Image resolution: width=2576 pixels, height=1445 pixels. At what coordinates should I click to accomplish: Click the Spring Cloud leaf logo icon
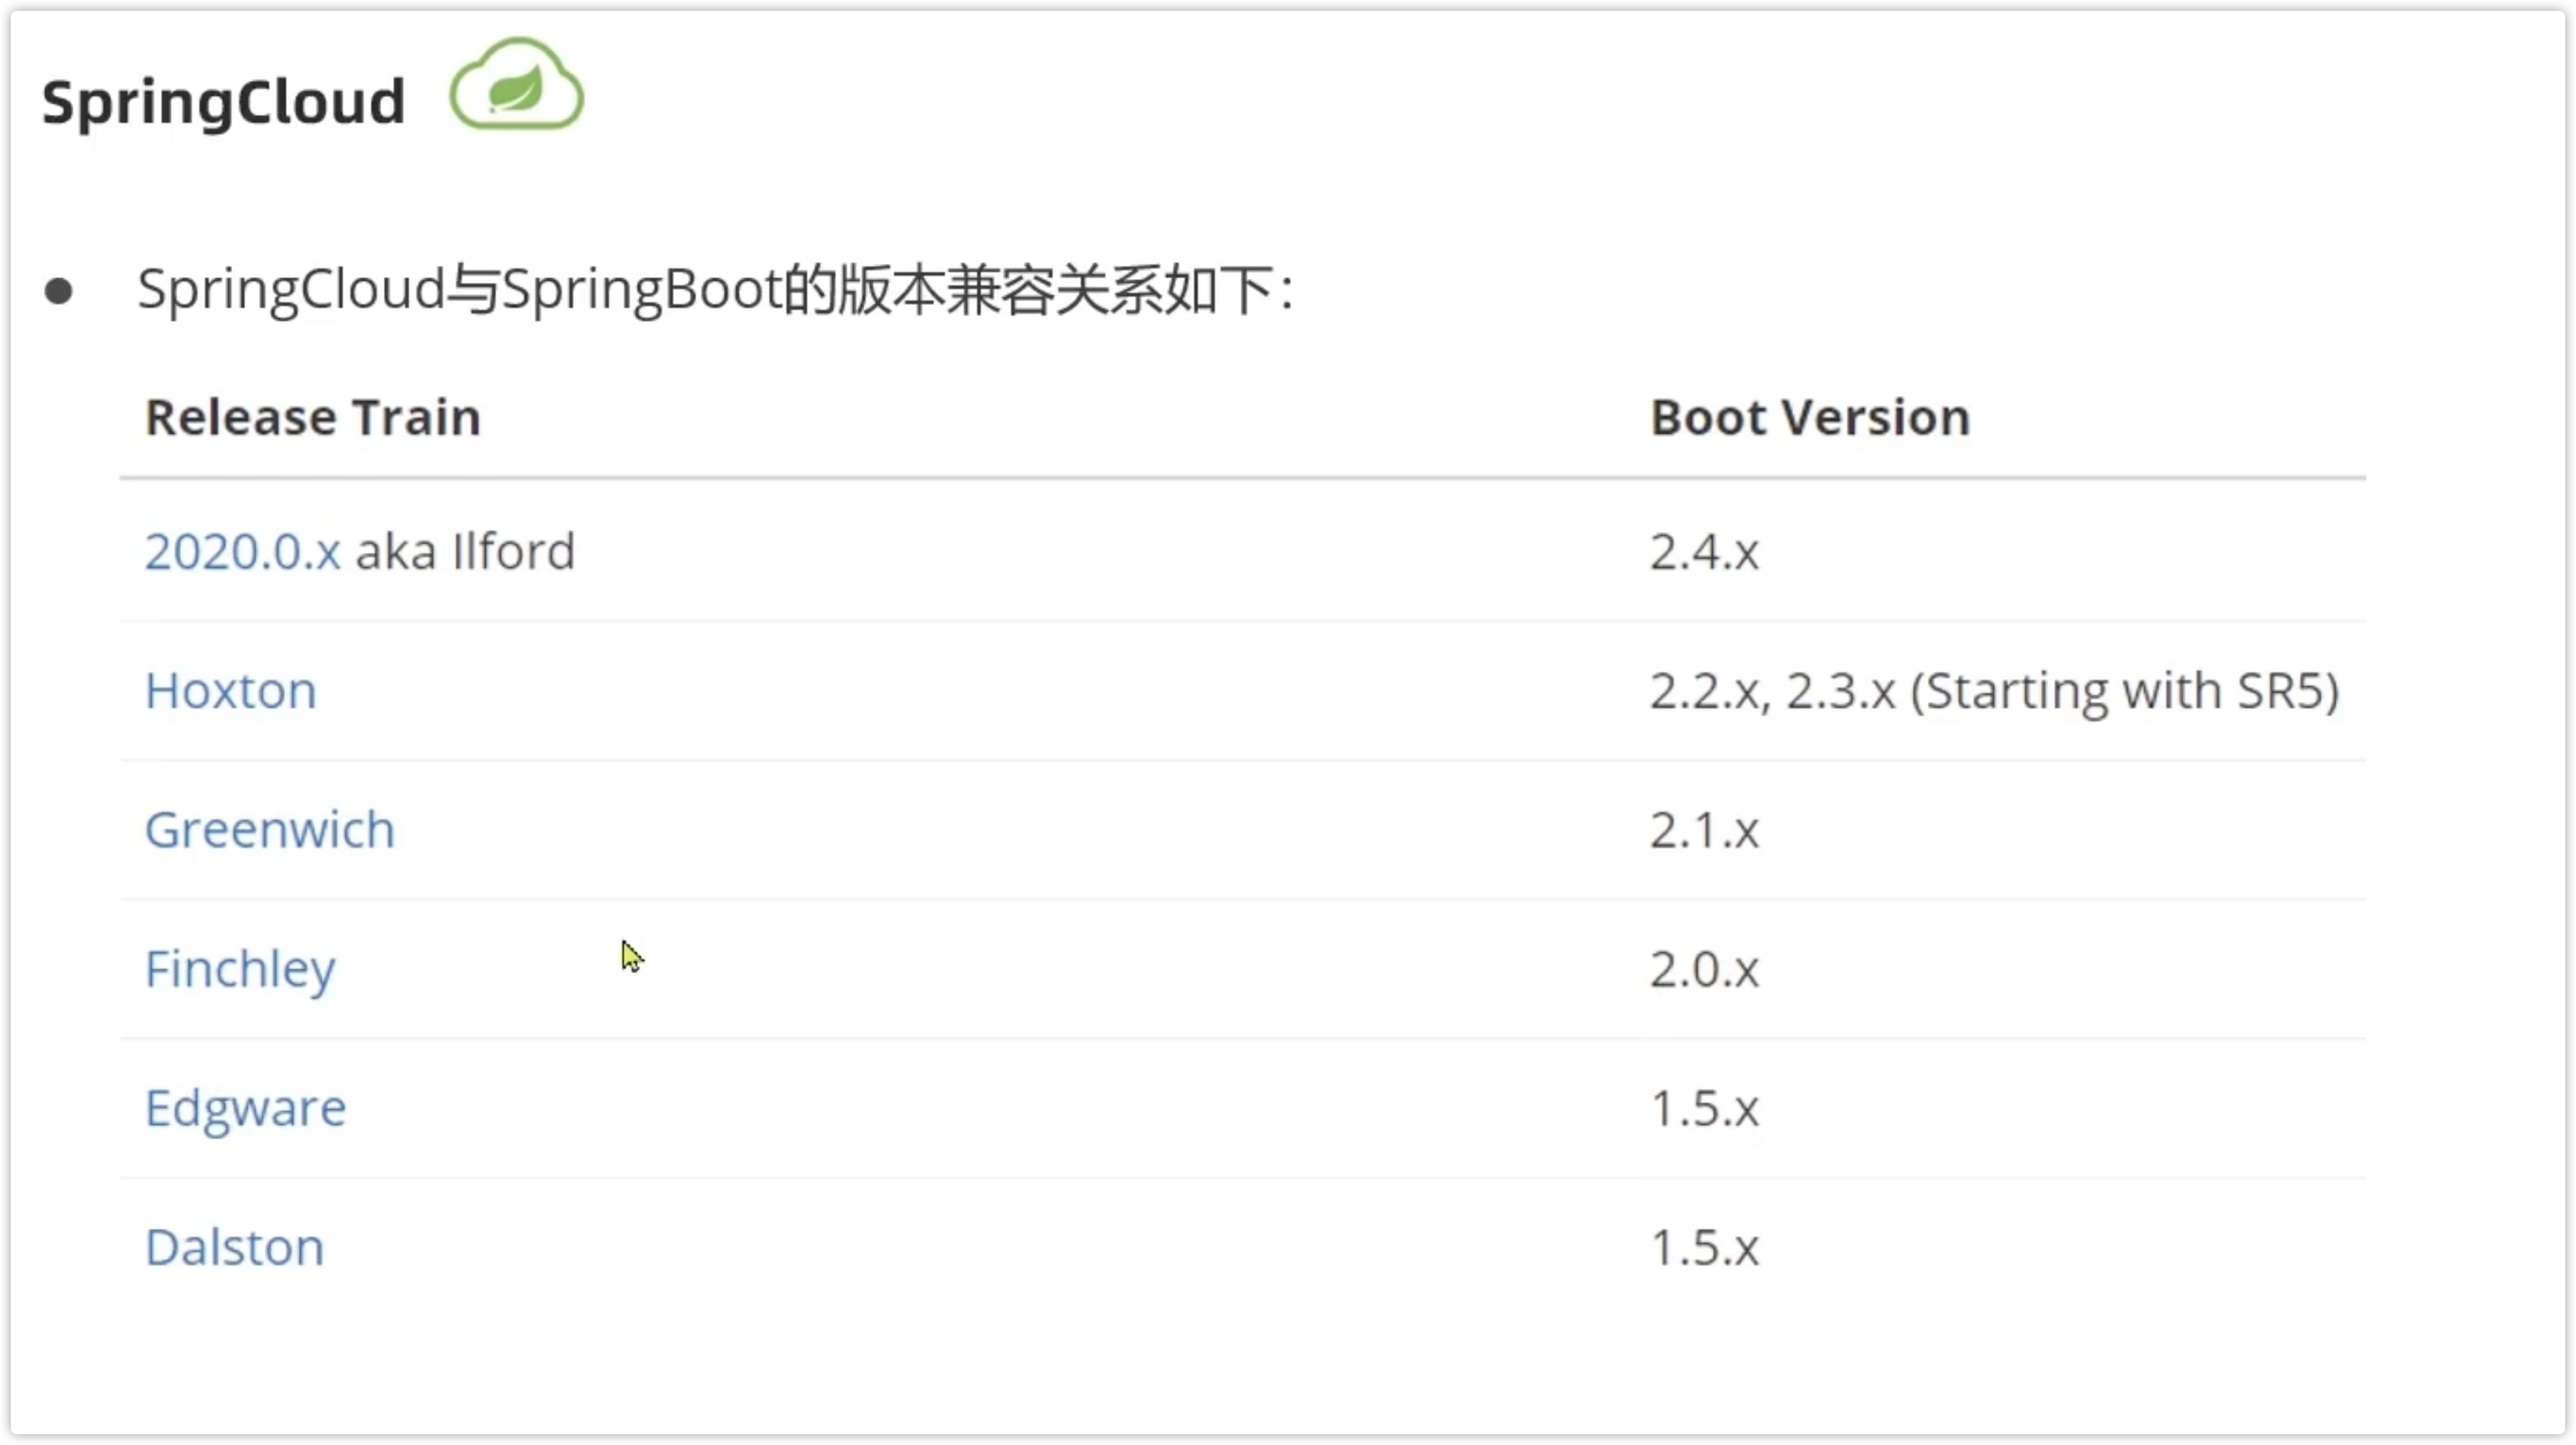click(516, 84)
